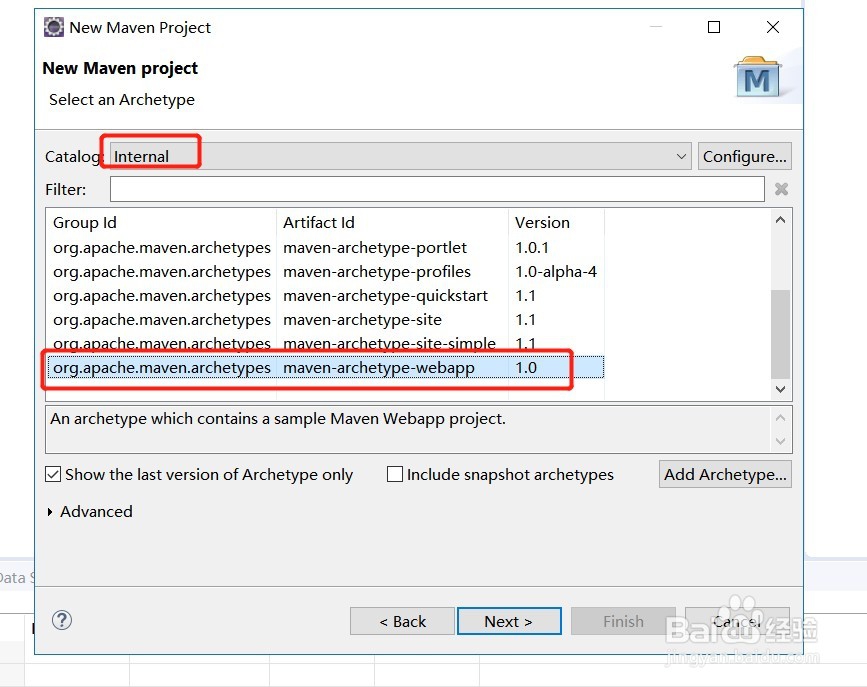Click the Next button
Image resolution: width=867 pixels, height=687 pixels.
click(x=508, y=621)
